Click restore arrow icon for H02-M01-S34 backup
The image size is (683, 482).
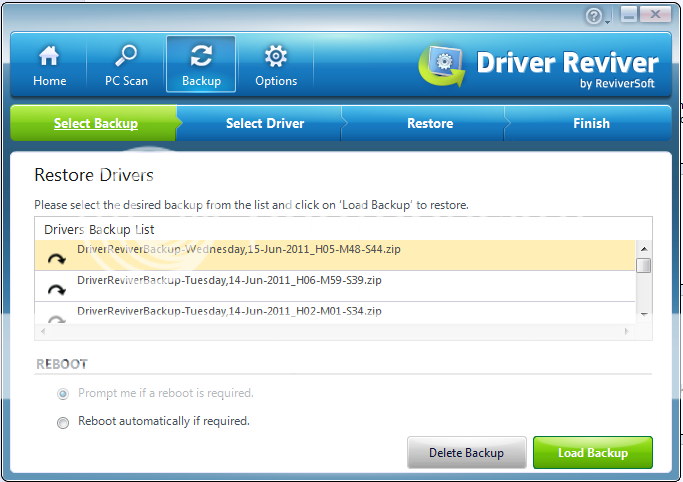(x=57, y=319)
